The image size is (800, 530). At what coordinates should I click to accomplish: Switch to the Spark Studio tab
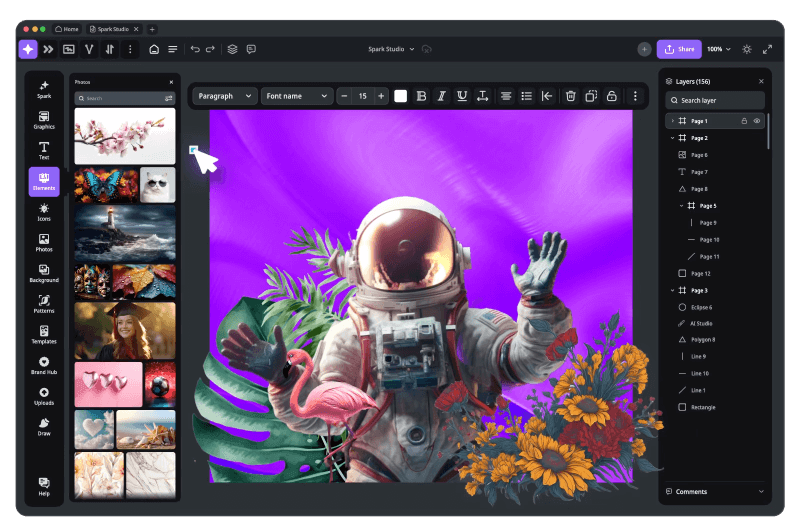tap(114, 29)
